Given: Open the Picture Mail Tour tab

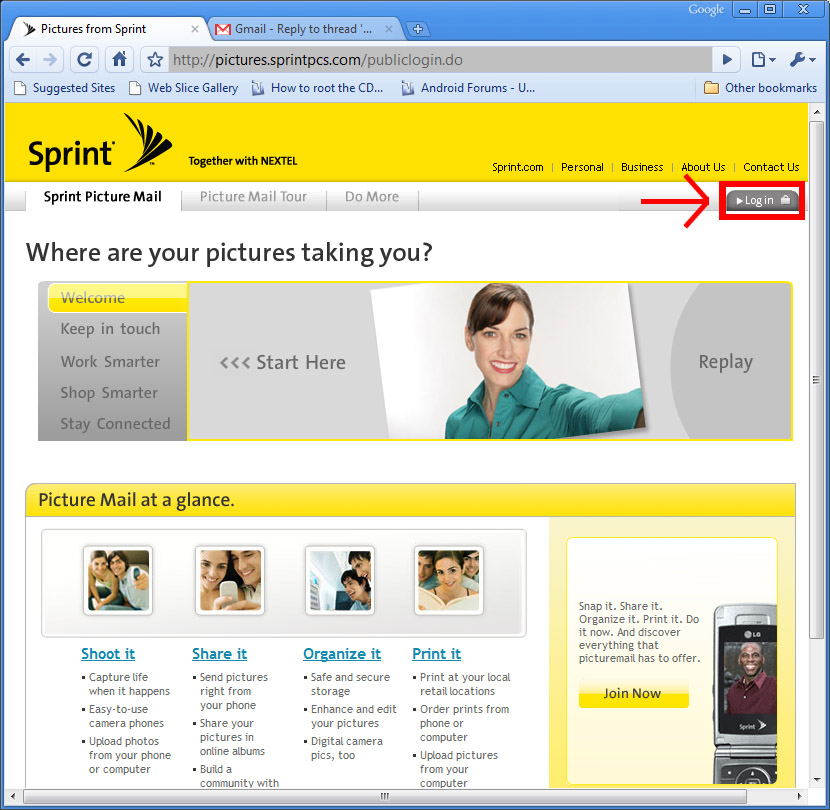Looking at the screenshot, I should click(x=253, y=197).
